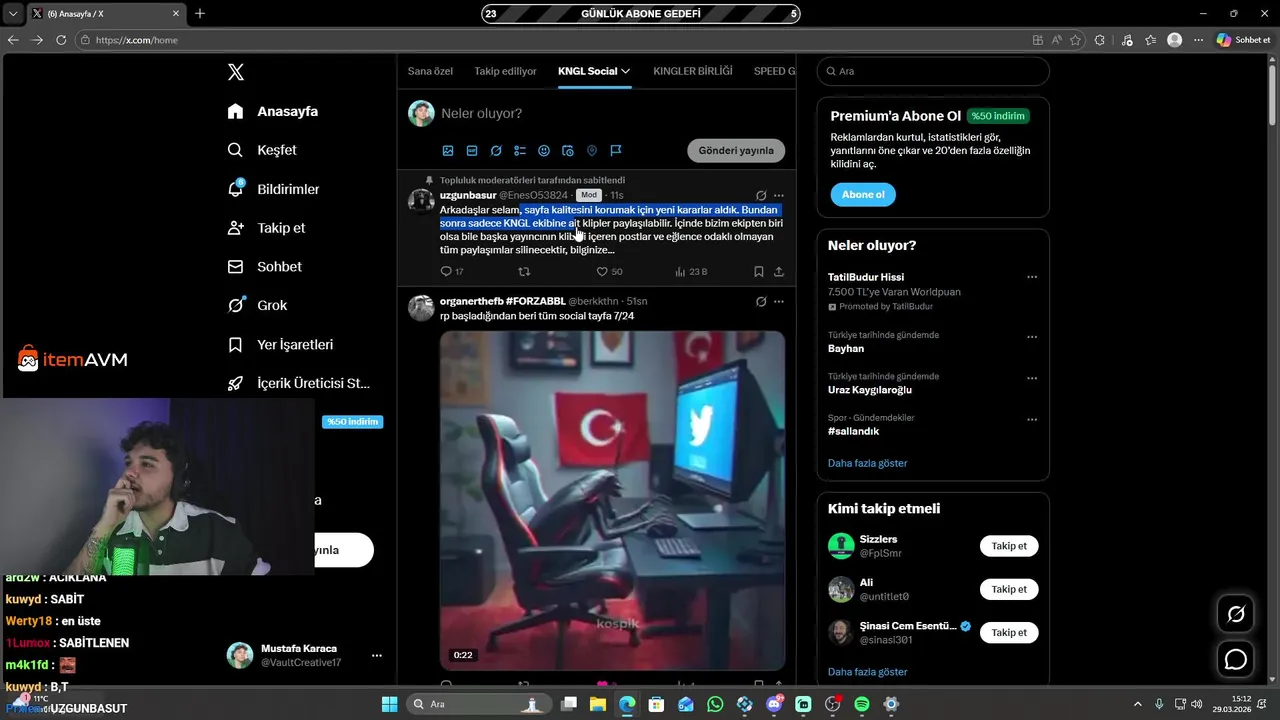Open Bildirimler notifications in sidebar
Screen dimensions: 1280x720
pyautogui.click(x=273, y=189)
